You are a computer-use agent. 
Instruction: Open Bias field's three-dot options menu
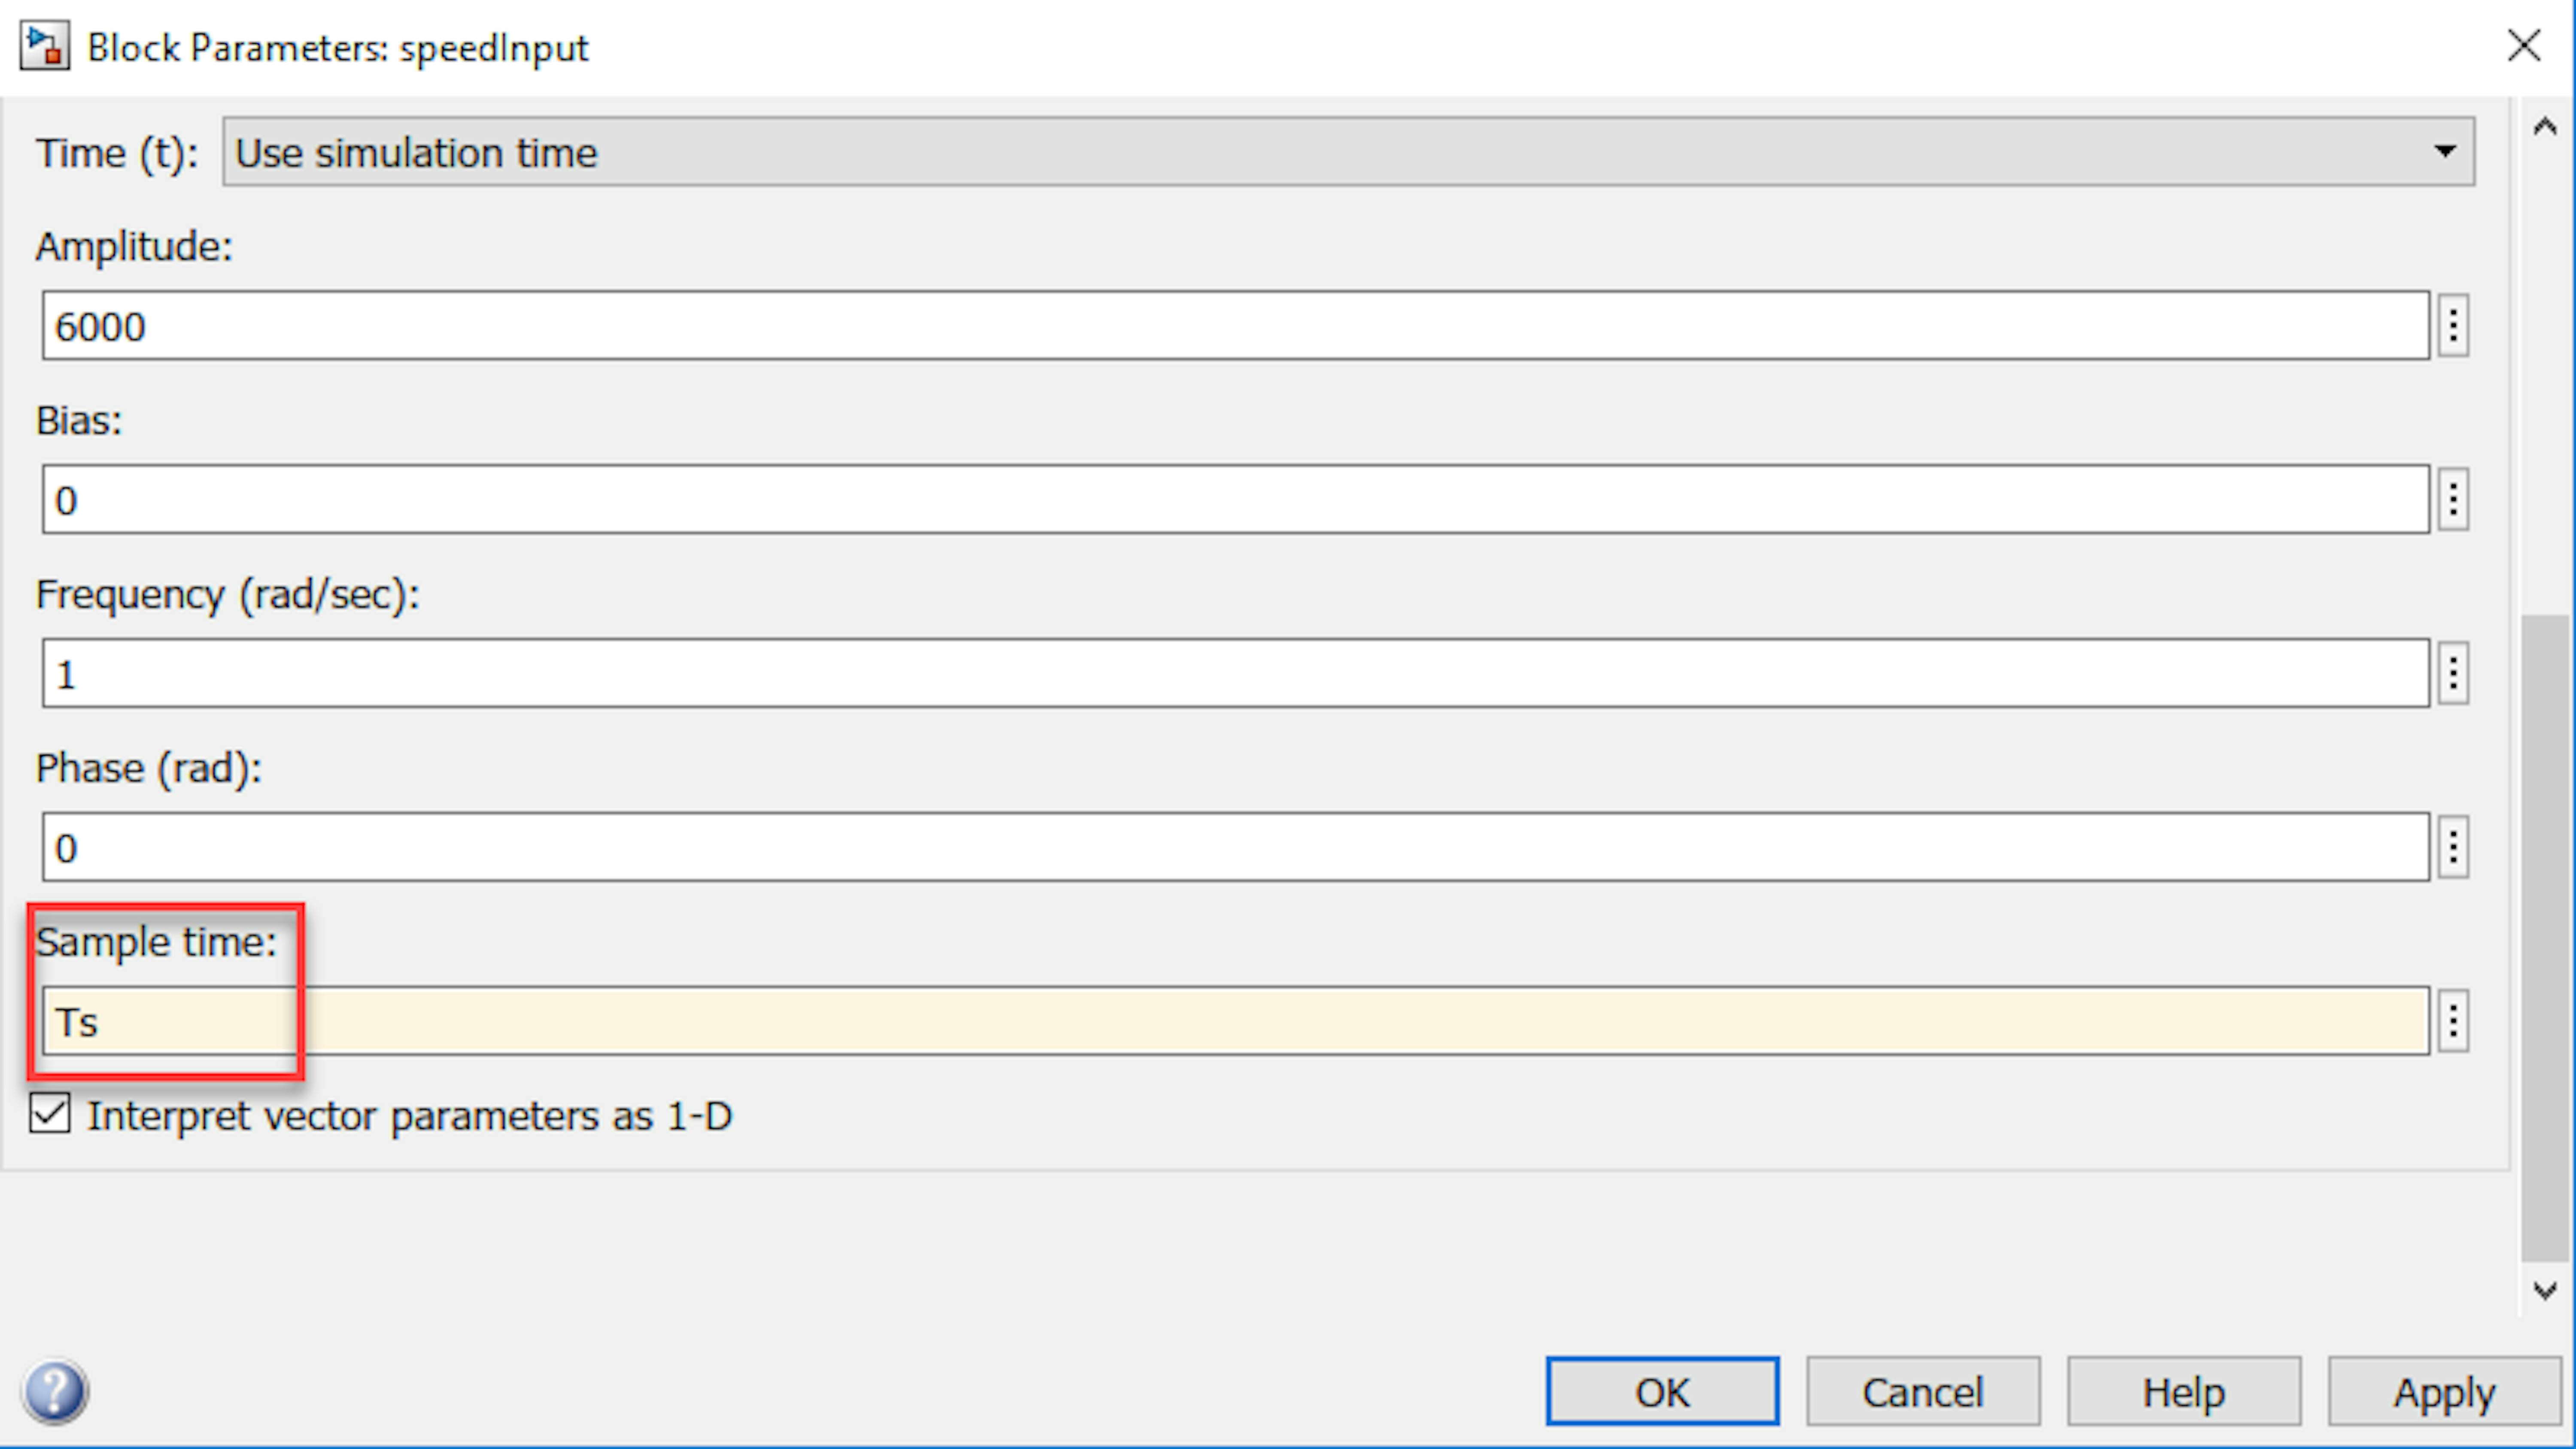pos(2453,499)
